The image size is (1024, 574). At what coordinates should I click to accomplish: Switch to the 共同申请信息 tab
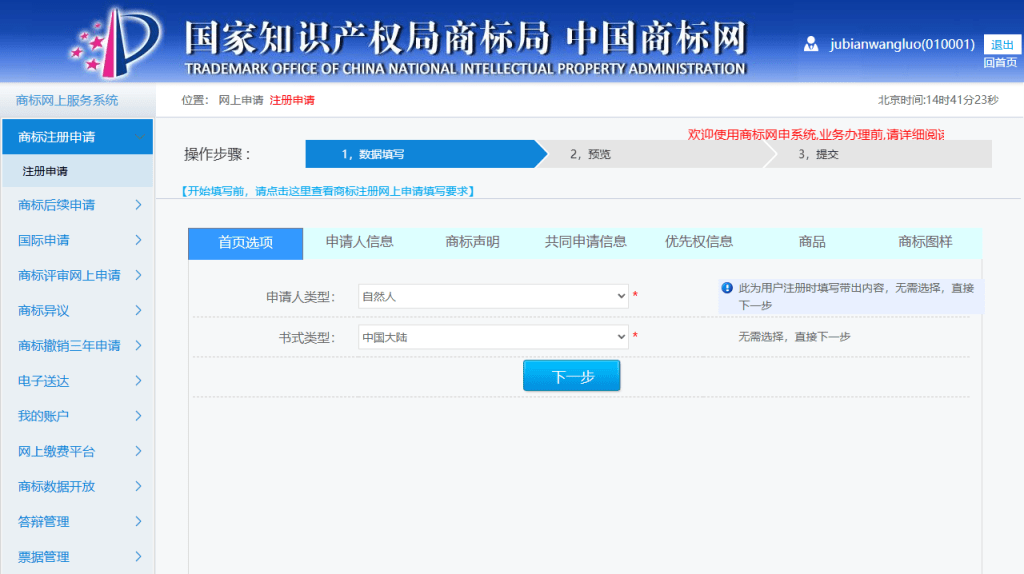point(586,242)
